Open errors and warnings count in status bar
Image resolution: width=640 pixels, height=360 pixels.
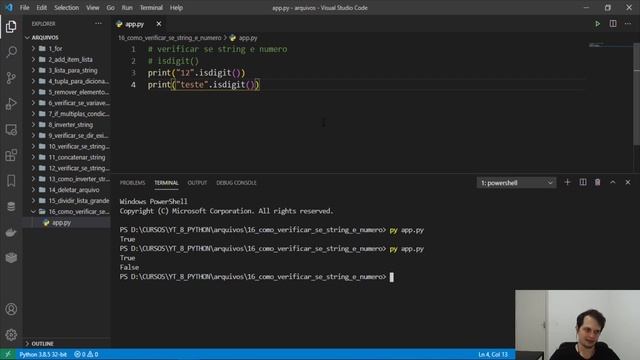[86, 354]
